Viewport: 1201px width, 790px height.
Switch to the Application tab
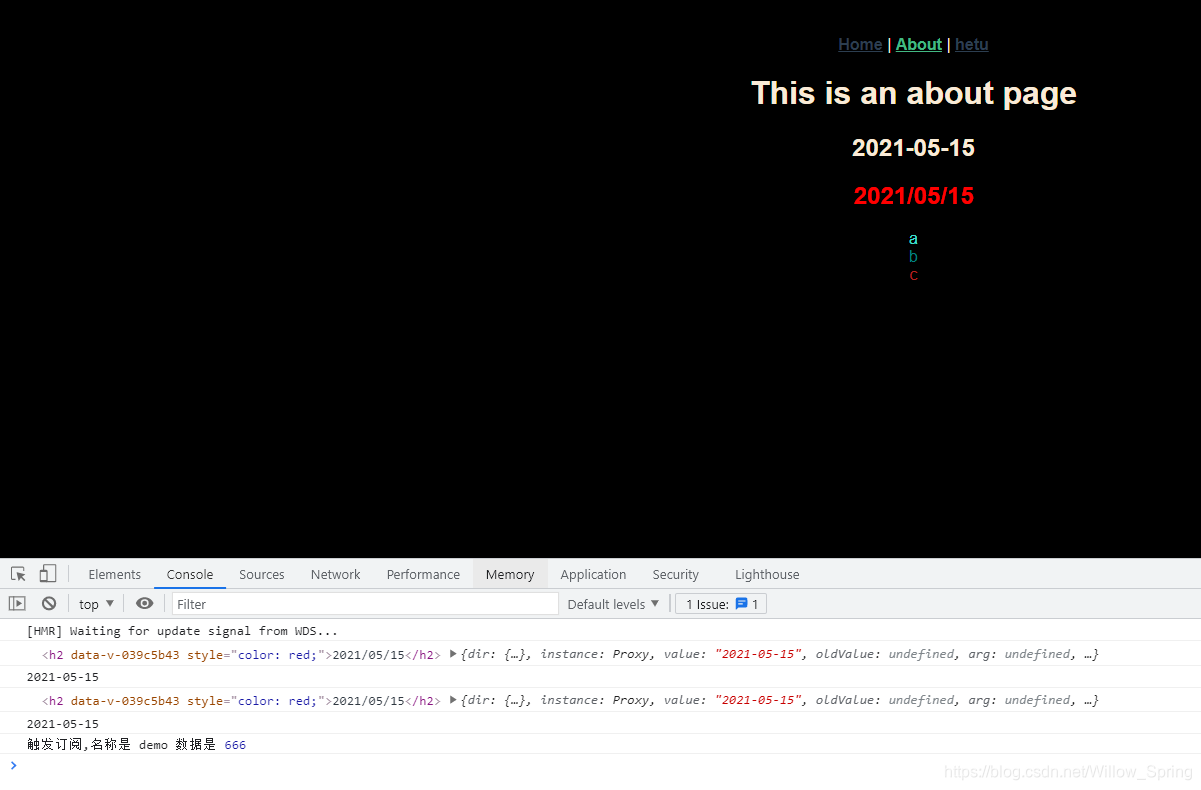[x=594, y=574]
